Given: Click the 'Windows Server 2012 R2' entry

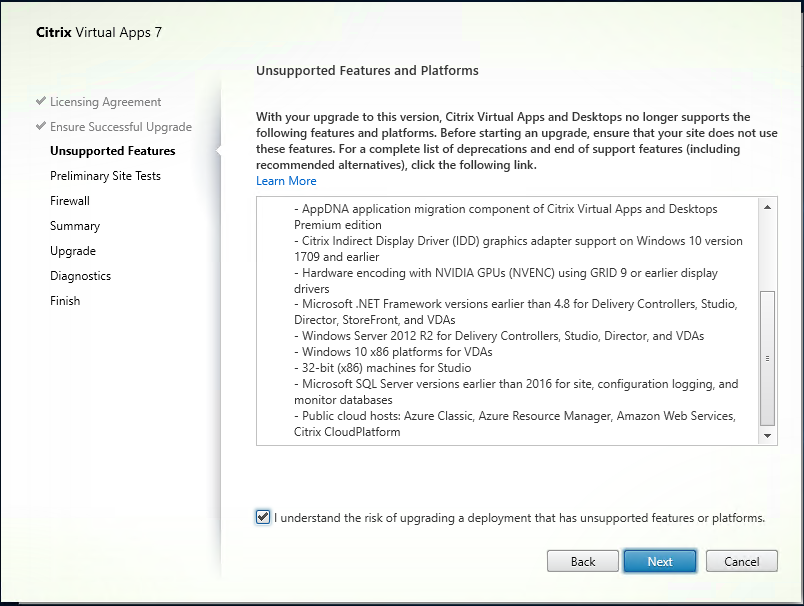Looking at the screenshot, I should [499, 336].
